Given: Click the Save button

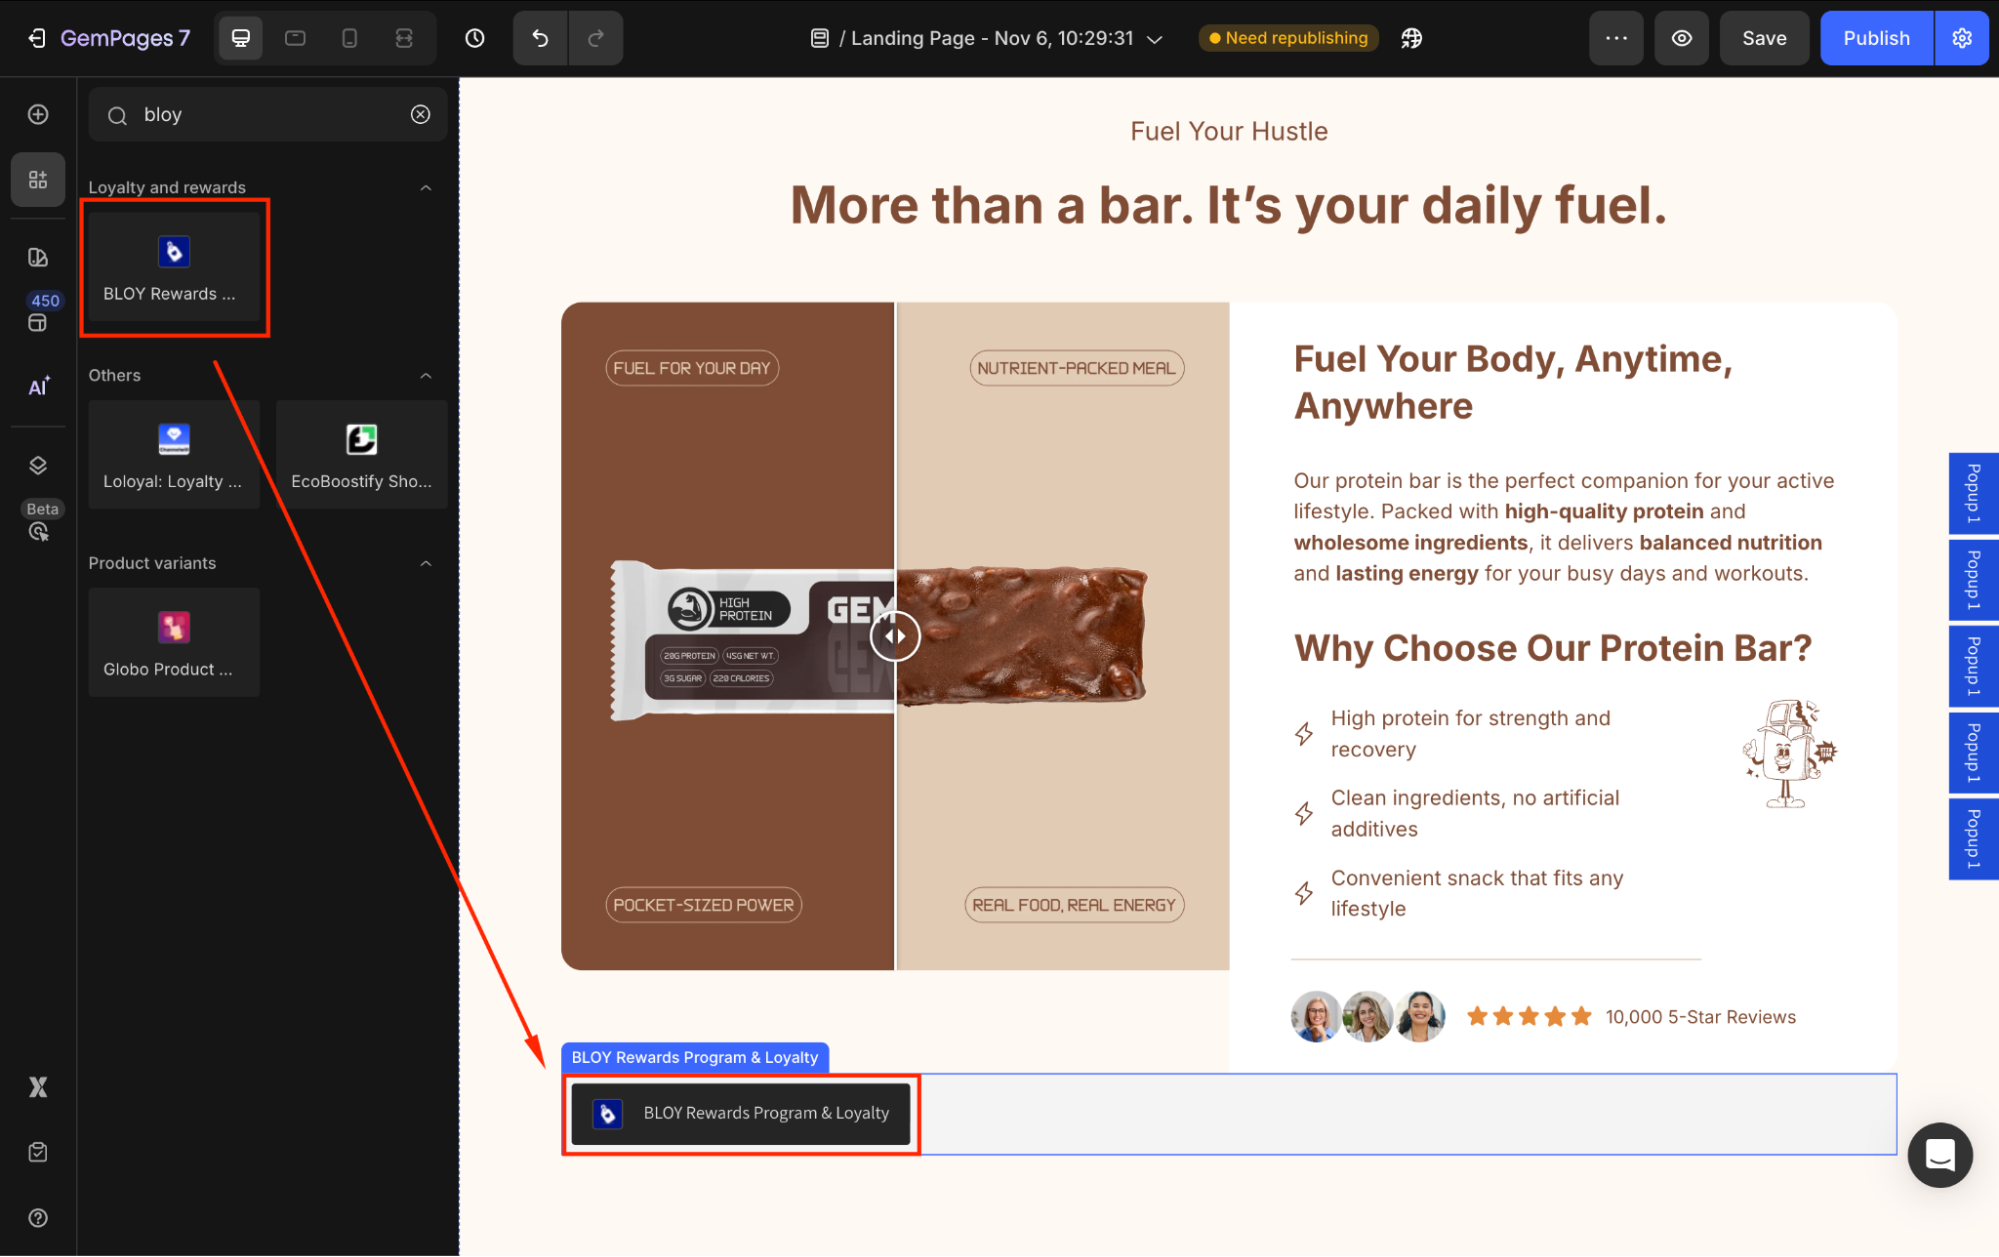Looking at the screenshot, I should (x=1764, y=38).
